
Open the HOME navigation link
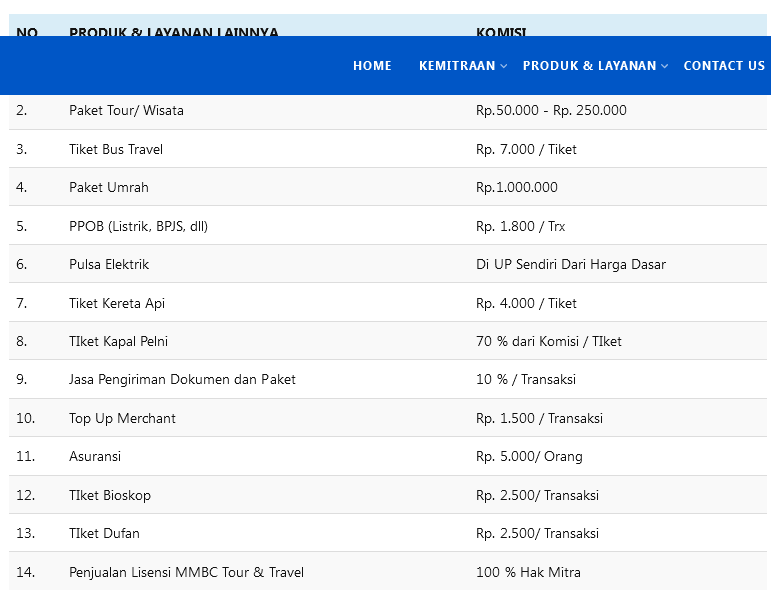(372, 66)
